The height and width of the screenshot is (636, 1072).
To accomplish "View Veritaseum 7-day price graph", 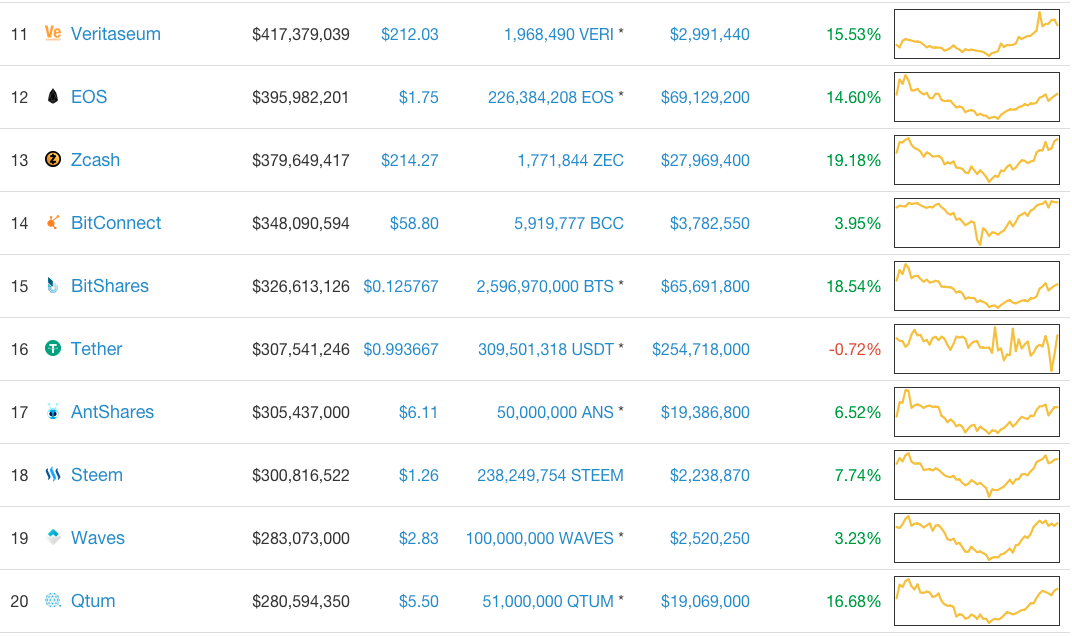I will tap(977, 34).
